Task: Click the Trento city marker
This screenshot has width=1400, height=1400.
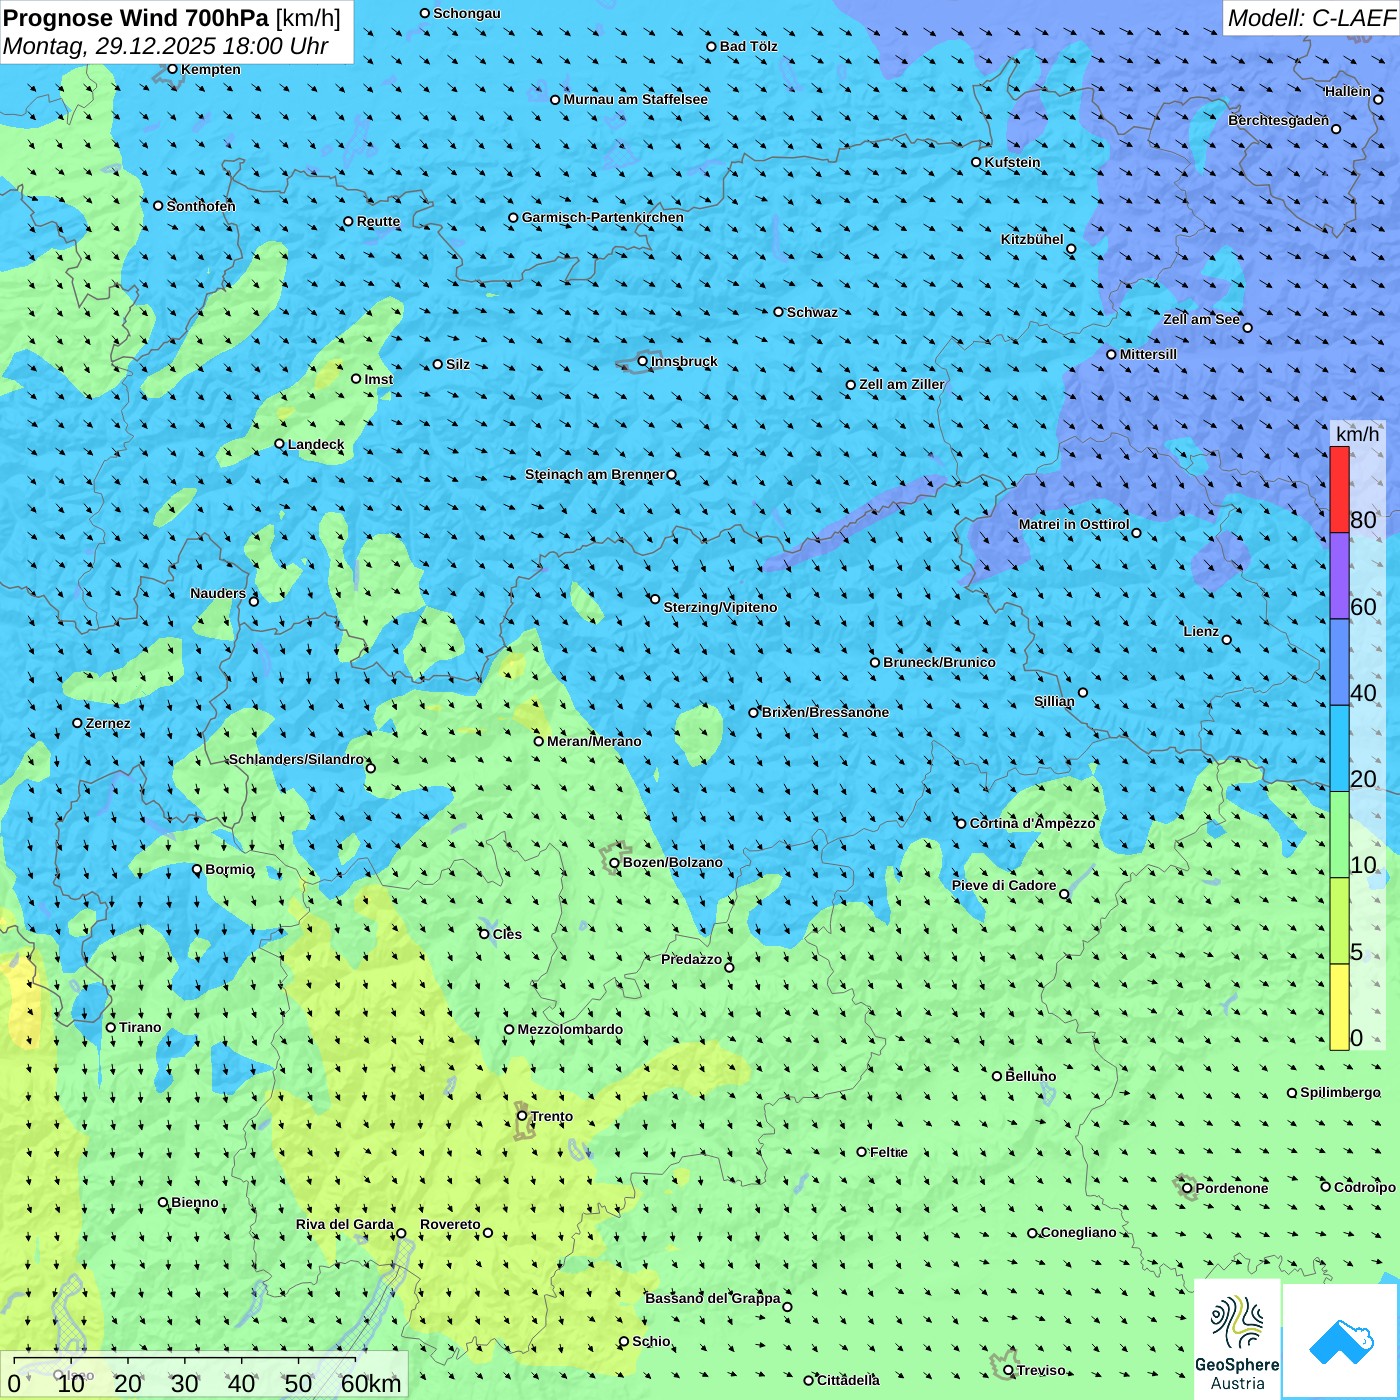Action: tap(521, 1116)
